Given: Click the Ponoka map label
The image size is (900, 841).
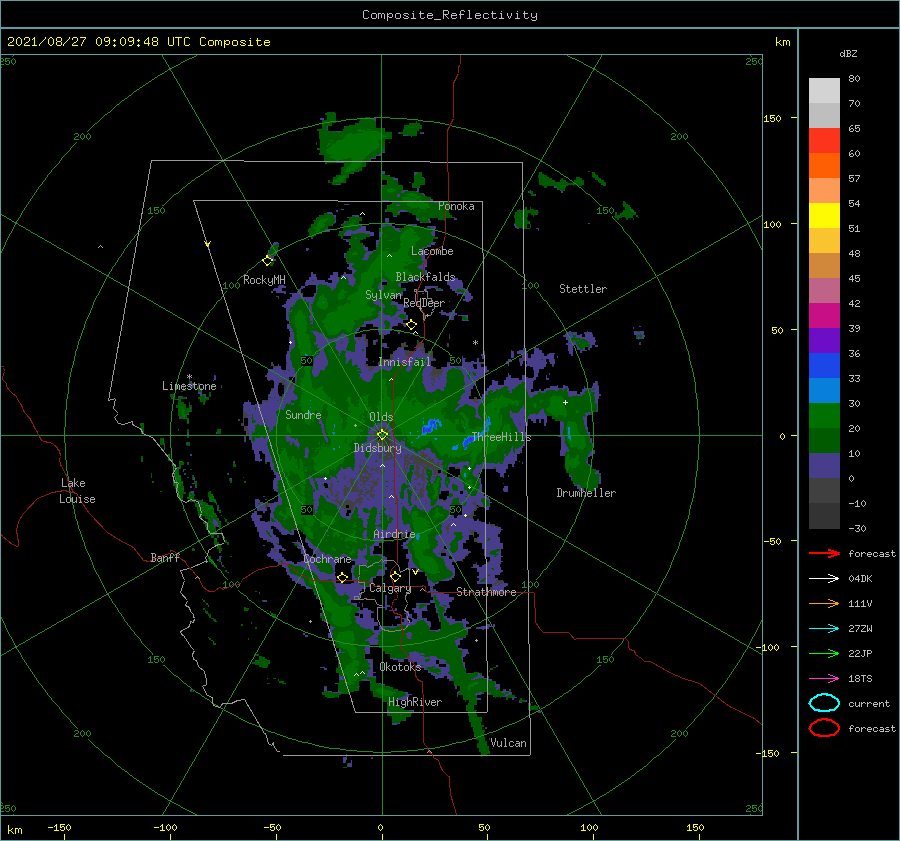Looking at the screenshot, I should (x=456, y=206).
